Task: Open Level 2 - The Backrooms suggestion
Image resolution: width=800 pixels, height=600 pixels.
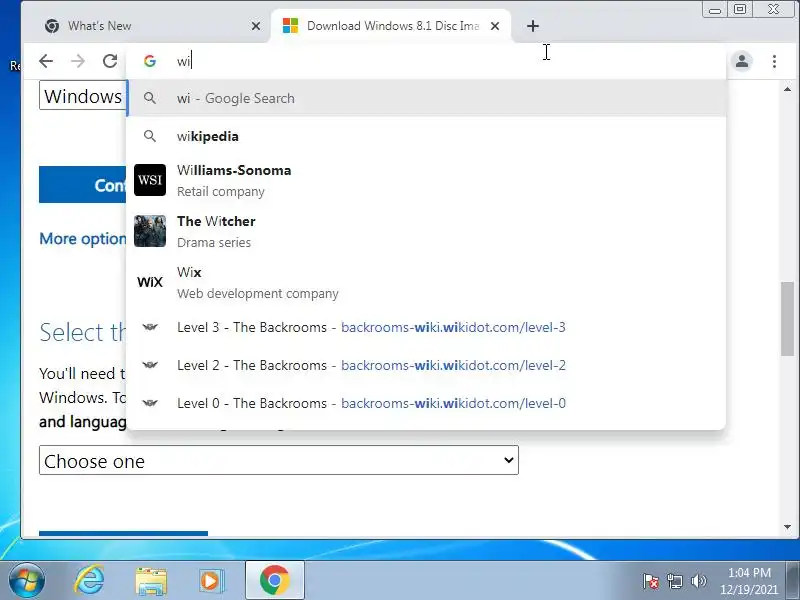Action: [426, 365]
